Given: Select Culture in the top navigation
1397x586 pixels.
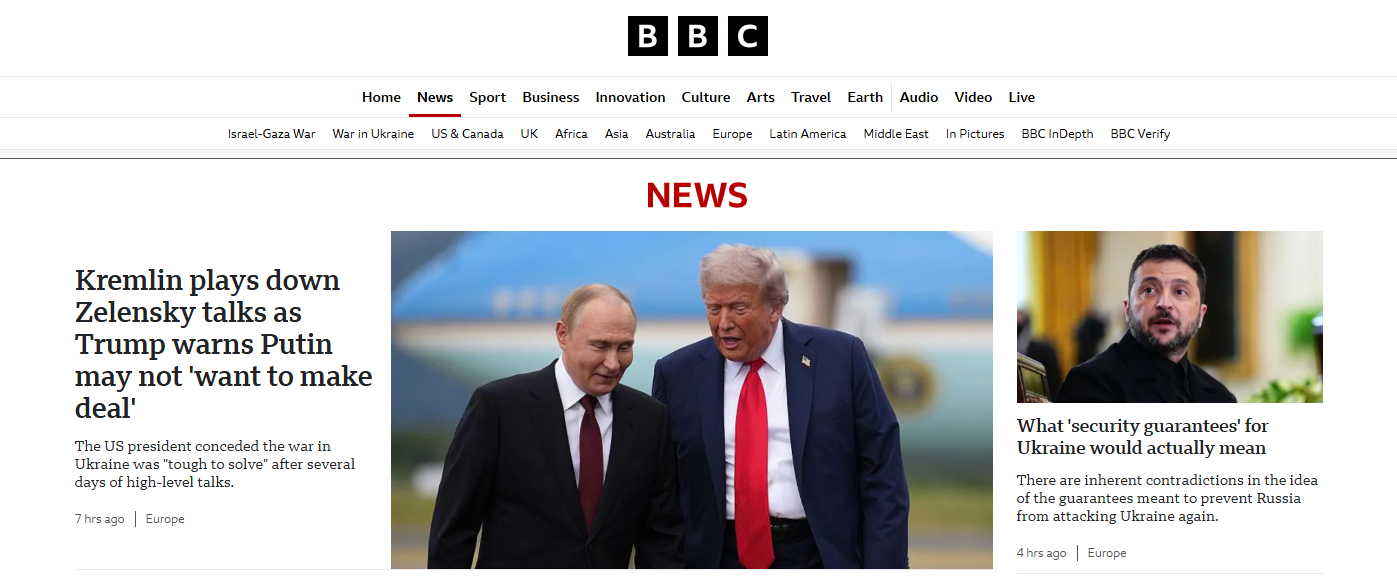Looking at the screenshot, I should (x=706, y=97).
